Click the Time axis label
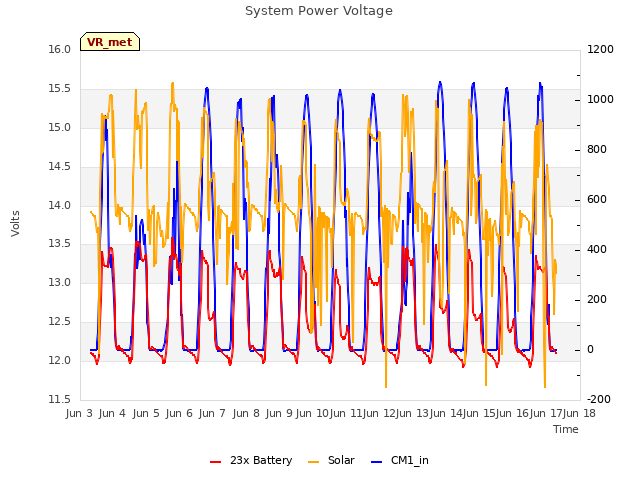This screenshot has height=480, width=640. [566, 429]
